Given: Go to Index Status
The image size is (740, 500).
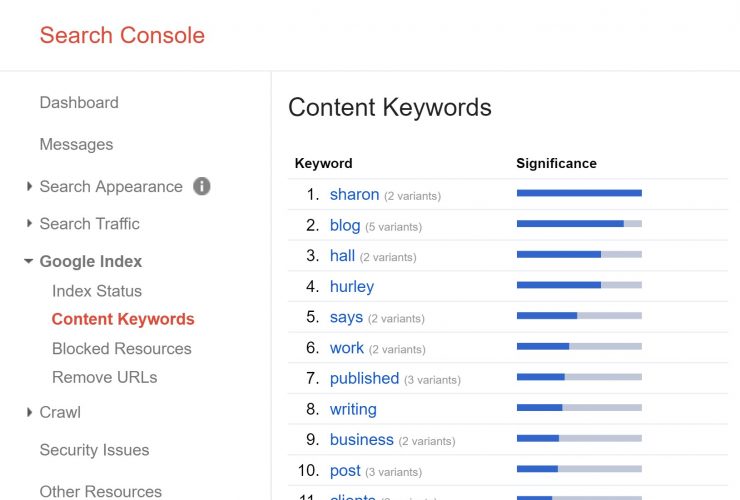Looking at the screenshot, I should pyautogui.click(x=97, y=291).
